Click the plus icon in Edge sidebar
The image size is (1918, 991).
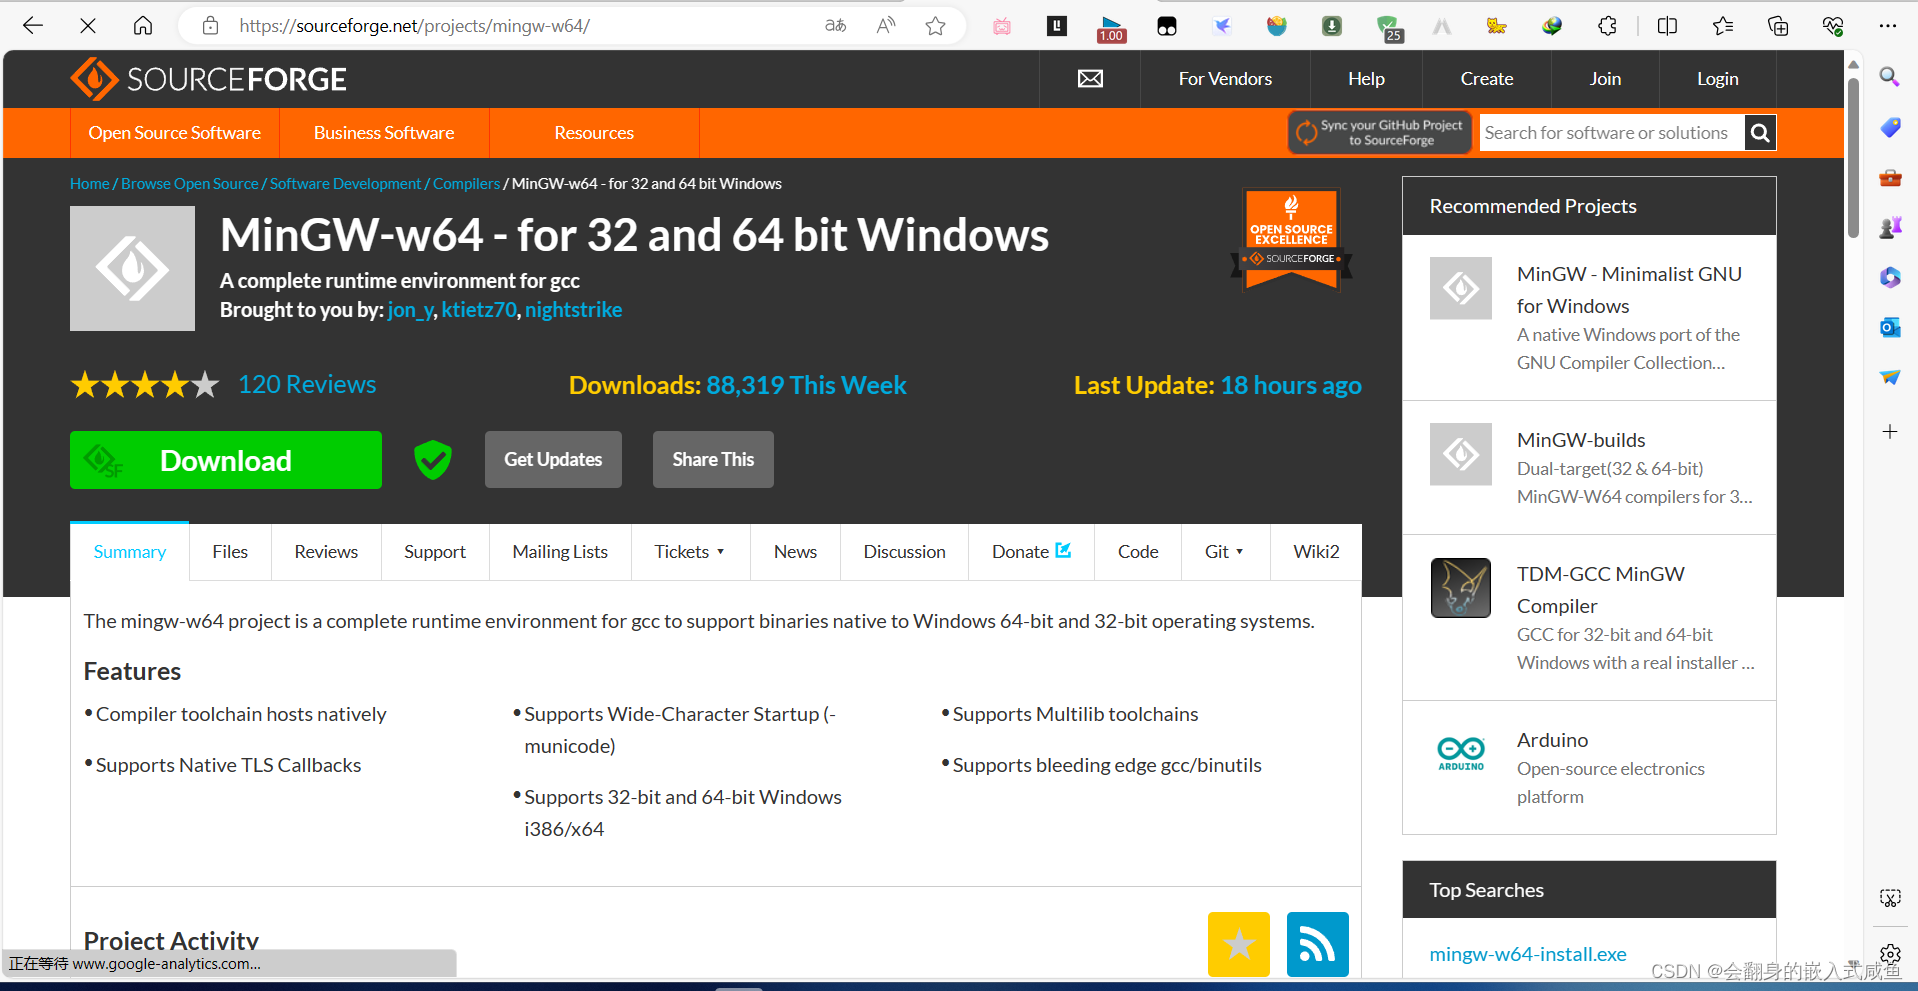coord(1889,432)
